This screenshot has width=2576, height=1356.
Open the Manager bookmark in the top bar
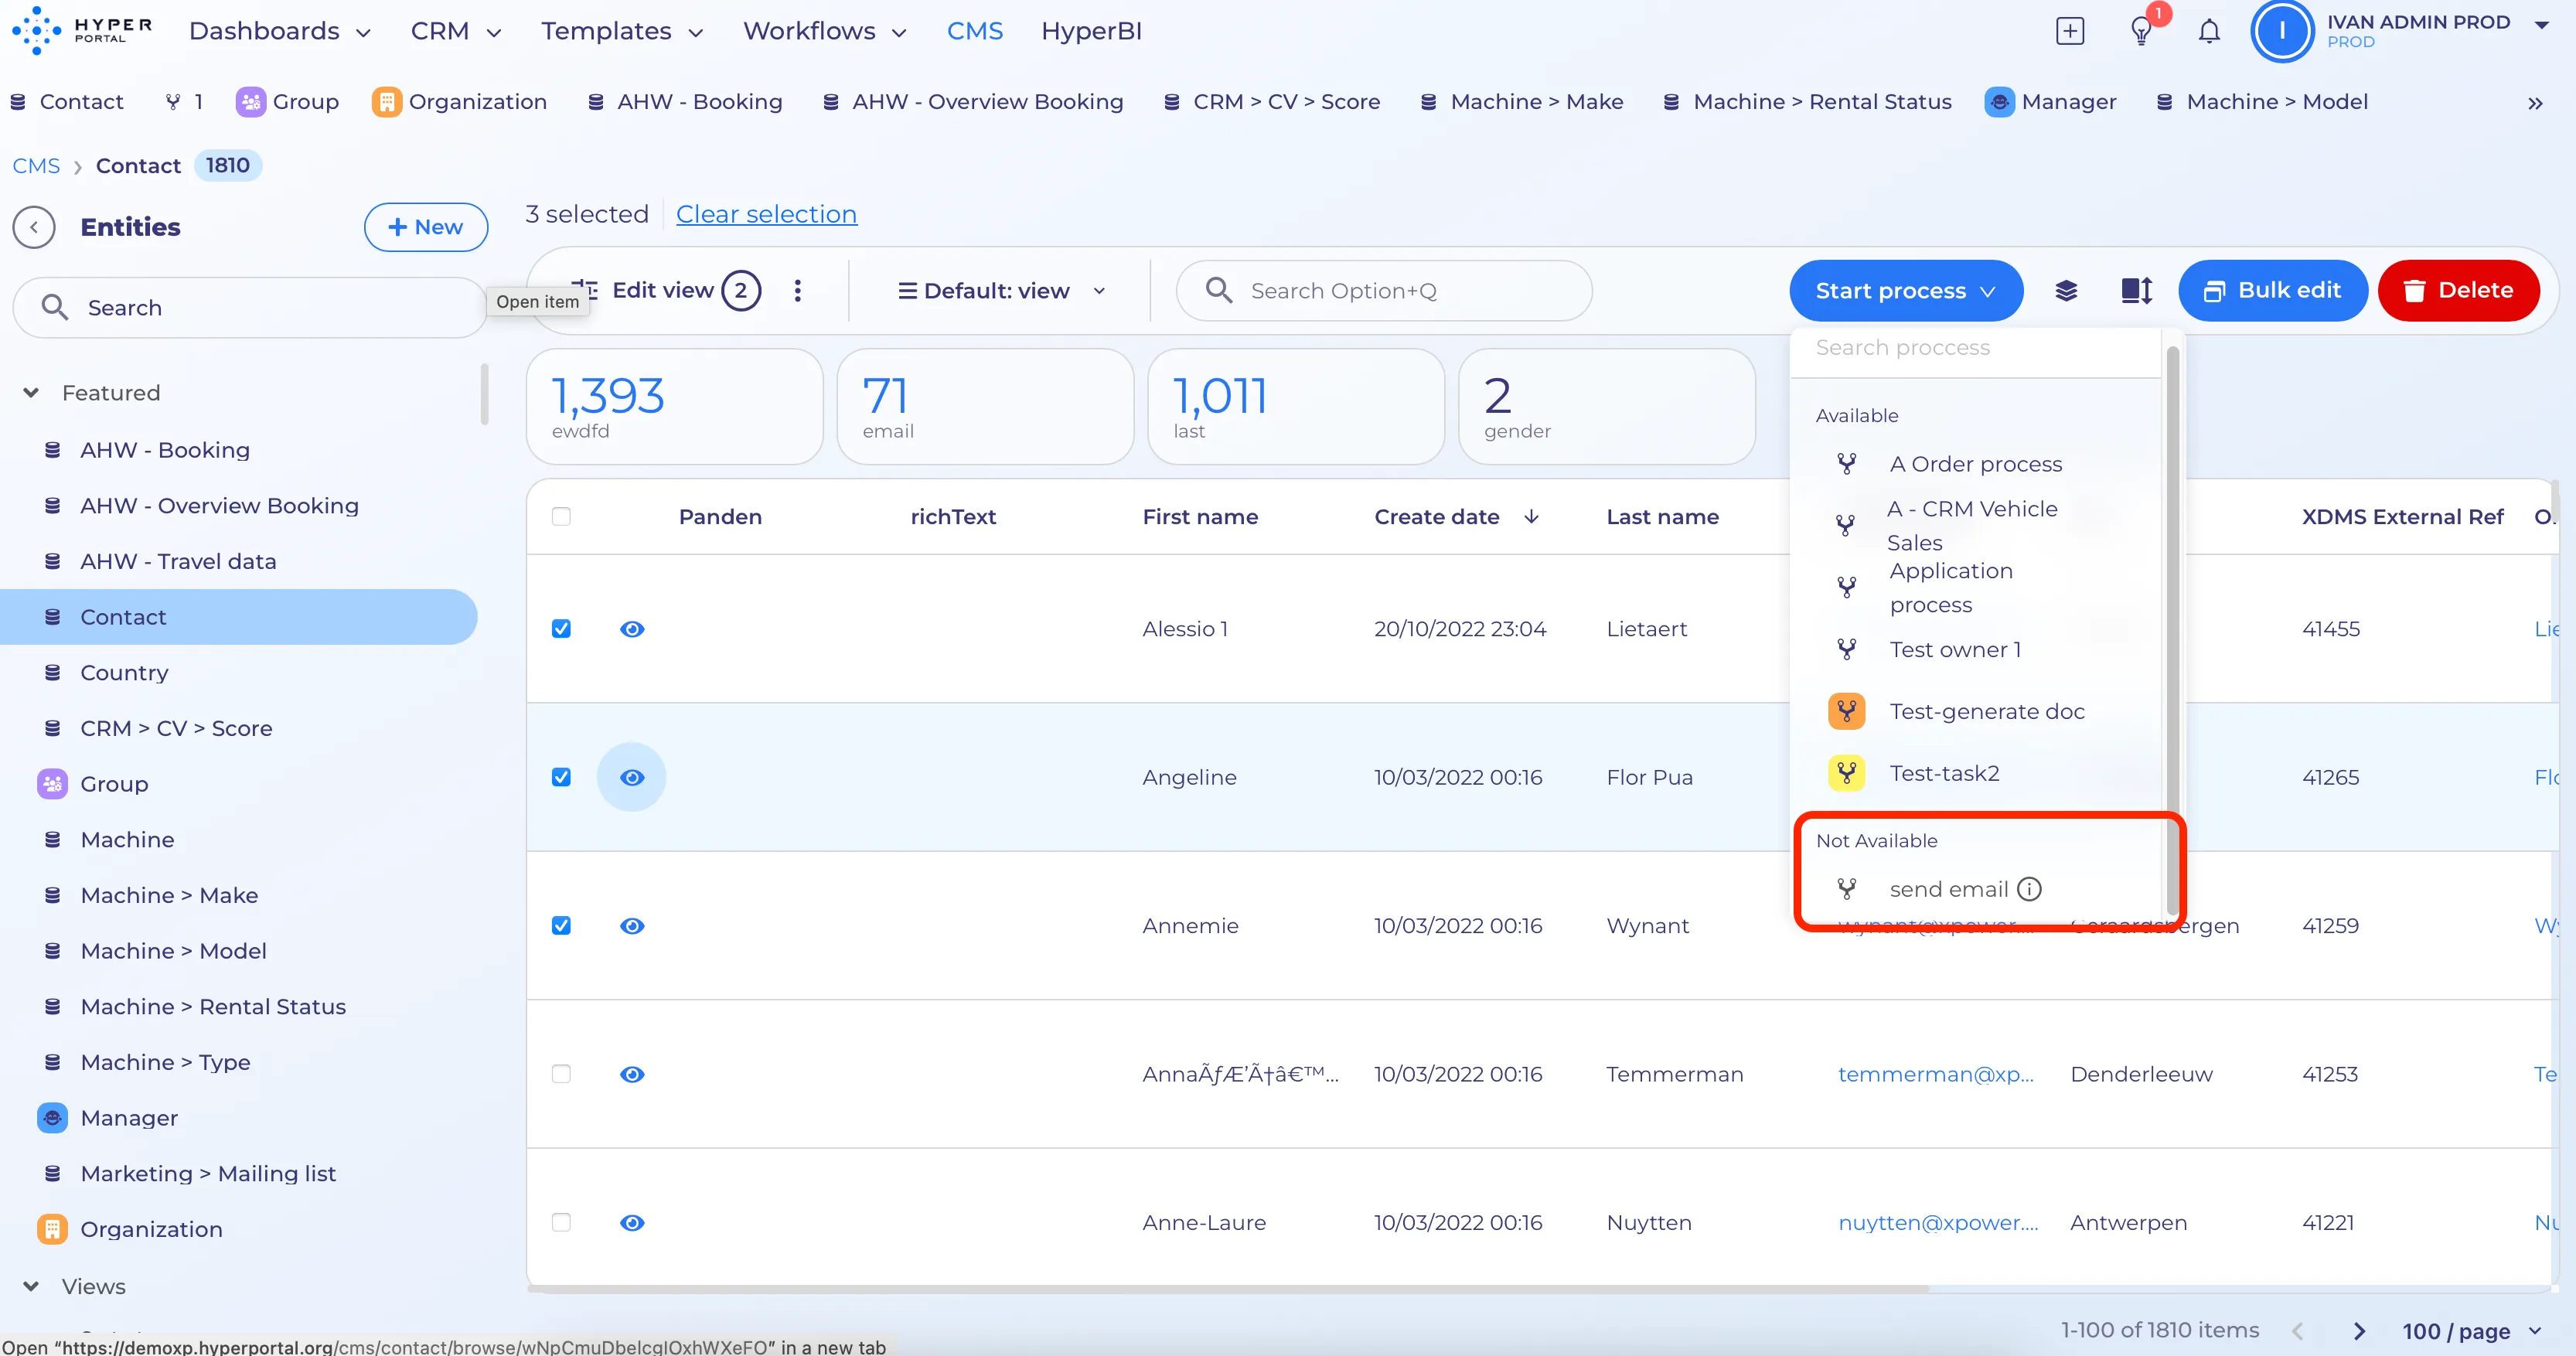[x=2050, y=102]
